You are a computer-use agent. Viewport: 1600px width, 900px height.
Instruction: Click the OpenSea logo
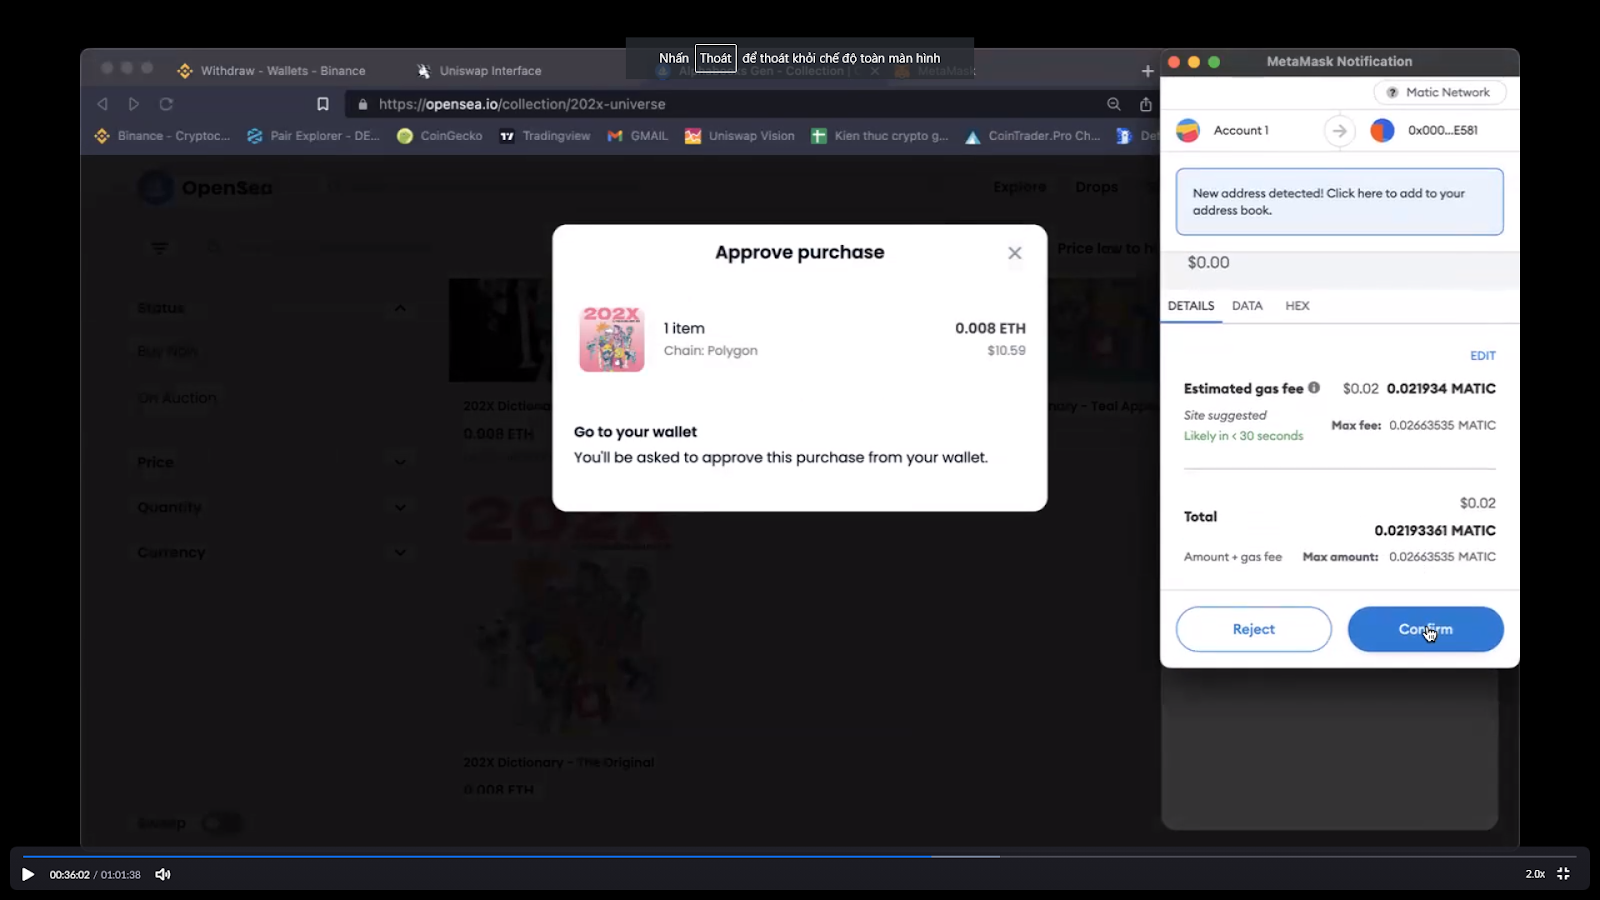(x=205, y=188)
